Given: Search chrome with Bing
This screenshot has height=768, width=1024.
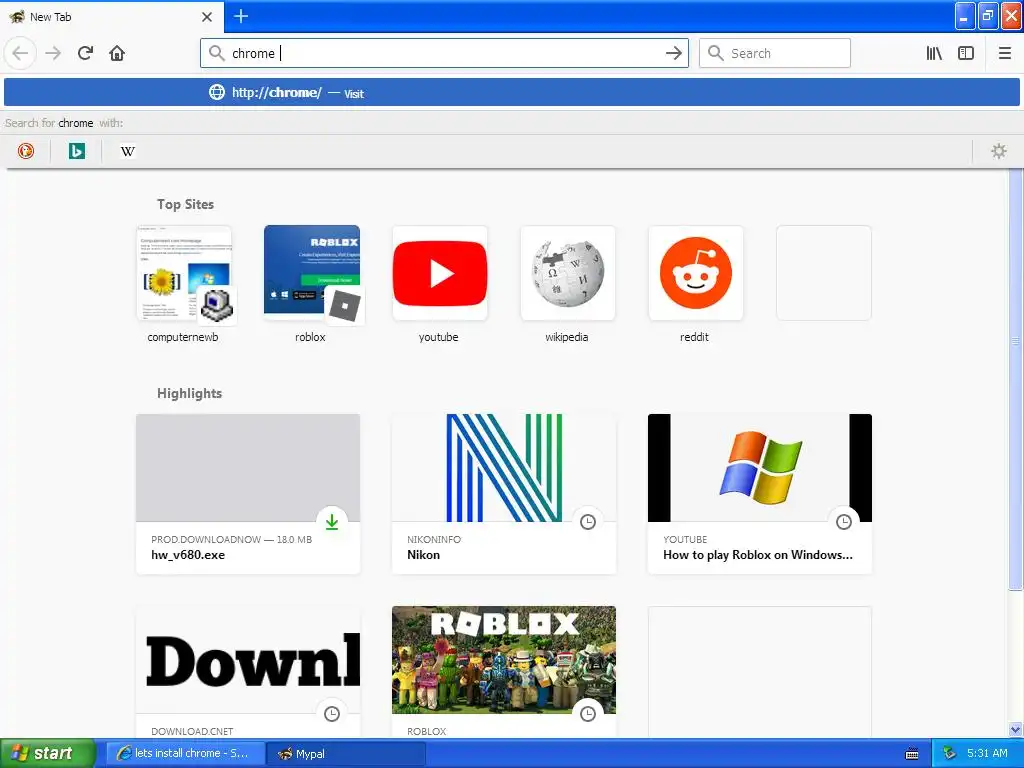Looking at the screenshot, I should click(76, 152).
